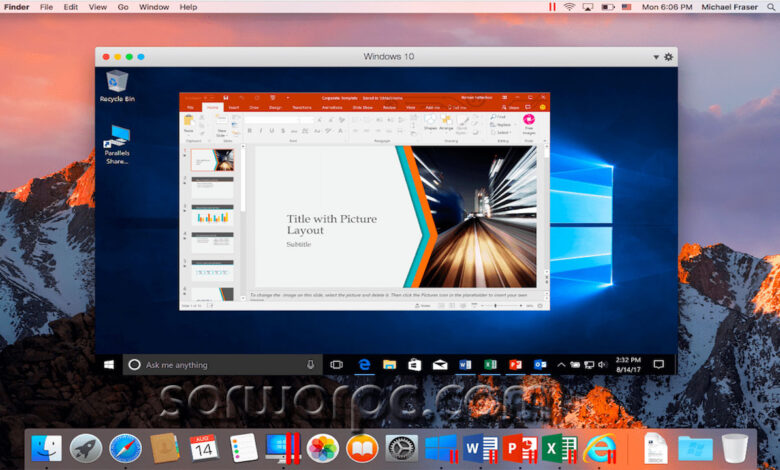780x470 pixels.
Task: Click the volume icon in Windows tray
Action: (x=602, y=365)
